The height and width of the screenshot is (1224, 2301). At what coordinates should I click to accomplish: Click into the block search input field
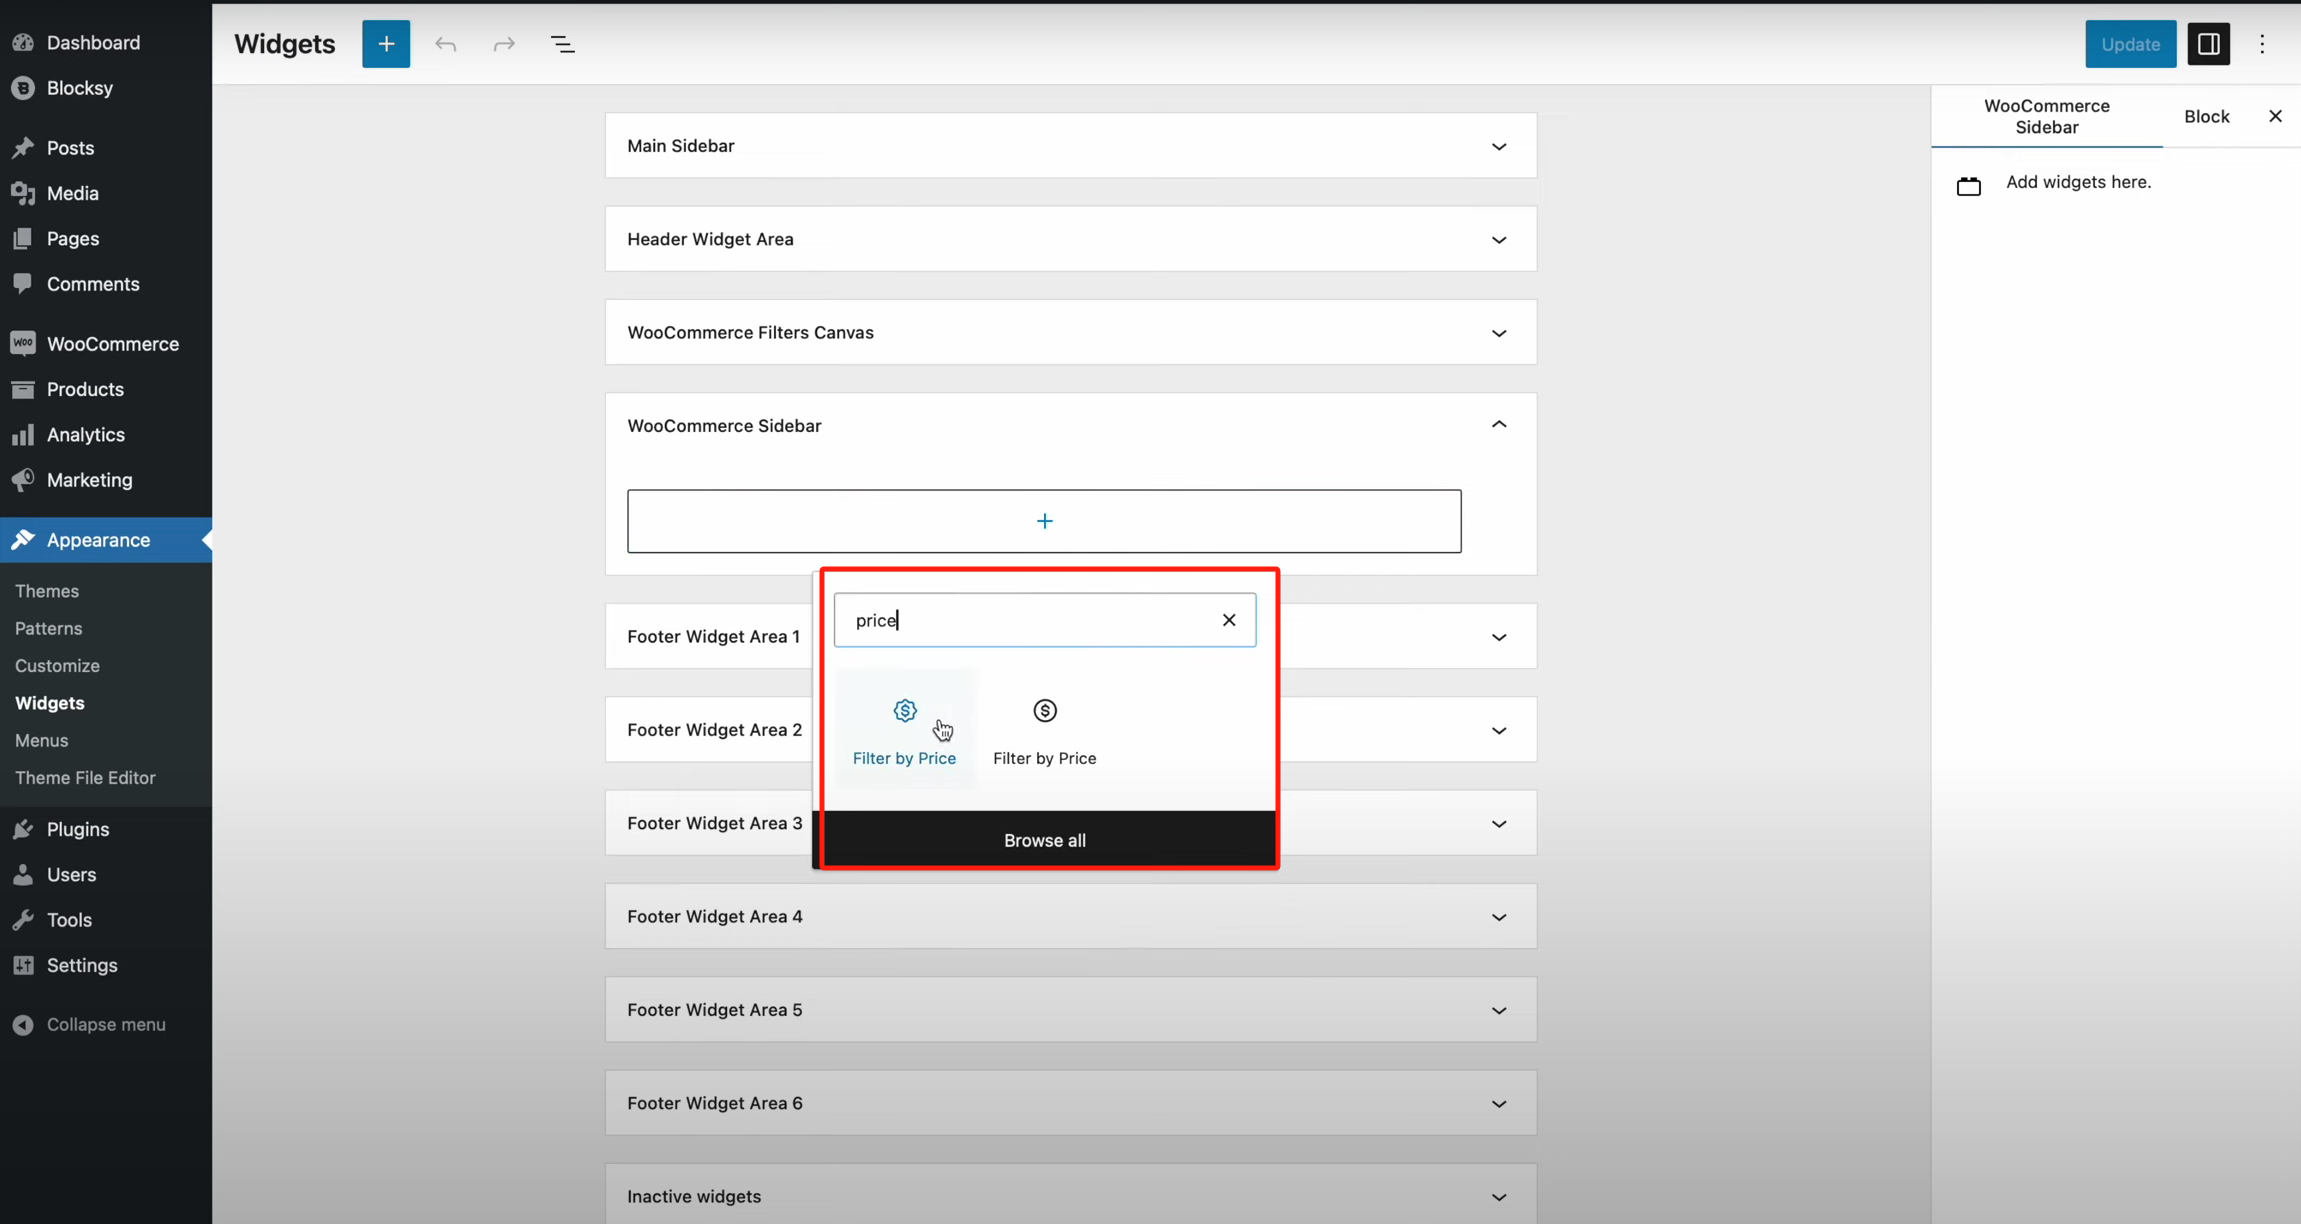click(x=1030, y=620)
